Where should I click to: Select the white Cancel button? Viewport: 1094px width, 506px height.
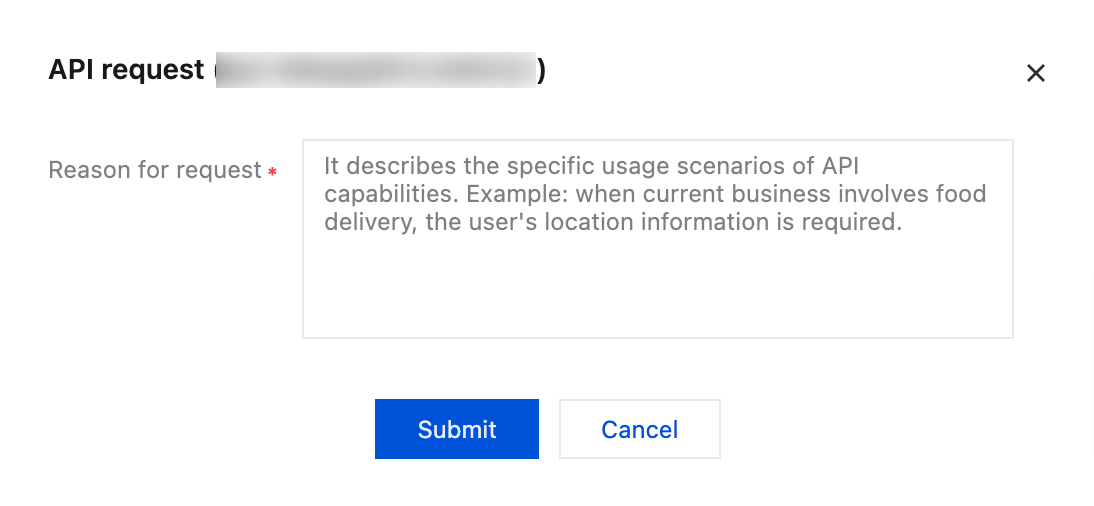639,429
